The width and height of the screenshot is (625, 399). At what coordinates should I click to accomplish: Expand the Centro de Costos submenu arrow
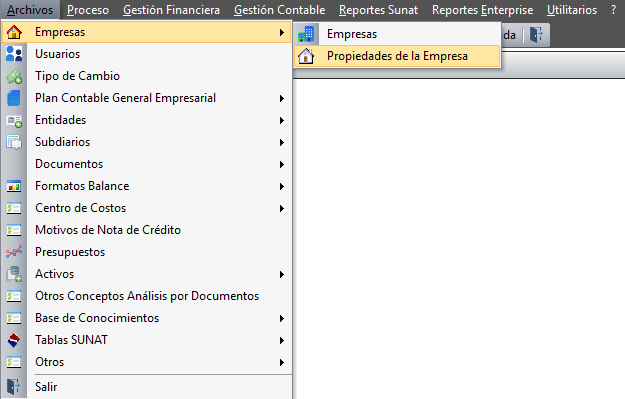coord(282,208)
